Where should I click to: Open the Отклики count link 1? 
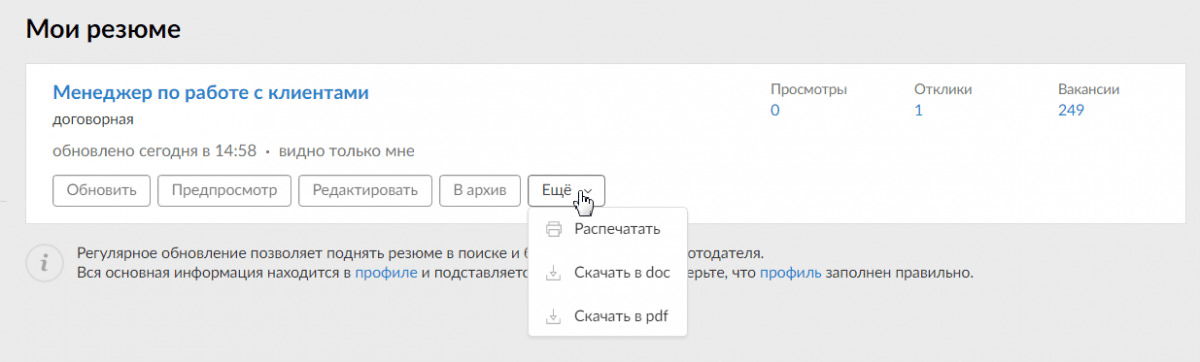918,110
